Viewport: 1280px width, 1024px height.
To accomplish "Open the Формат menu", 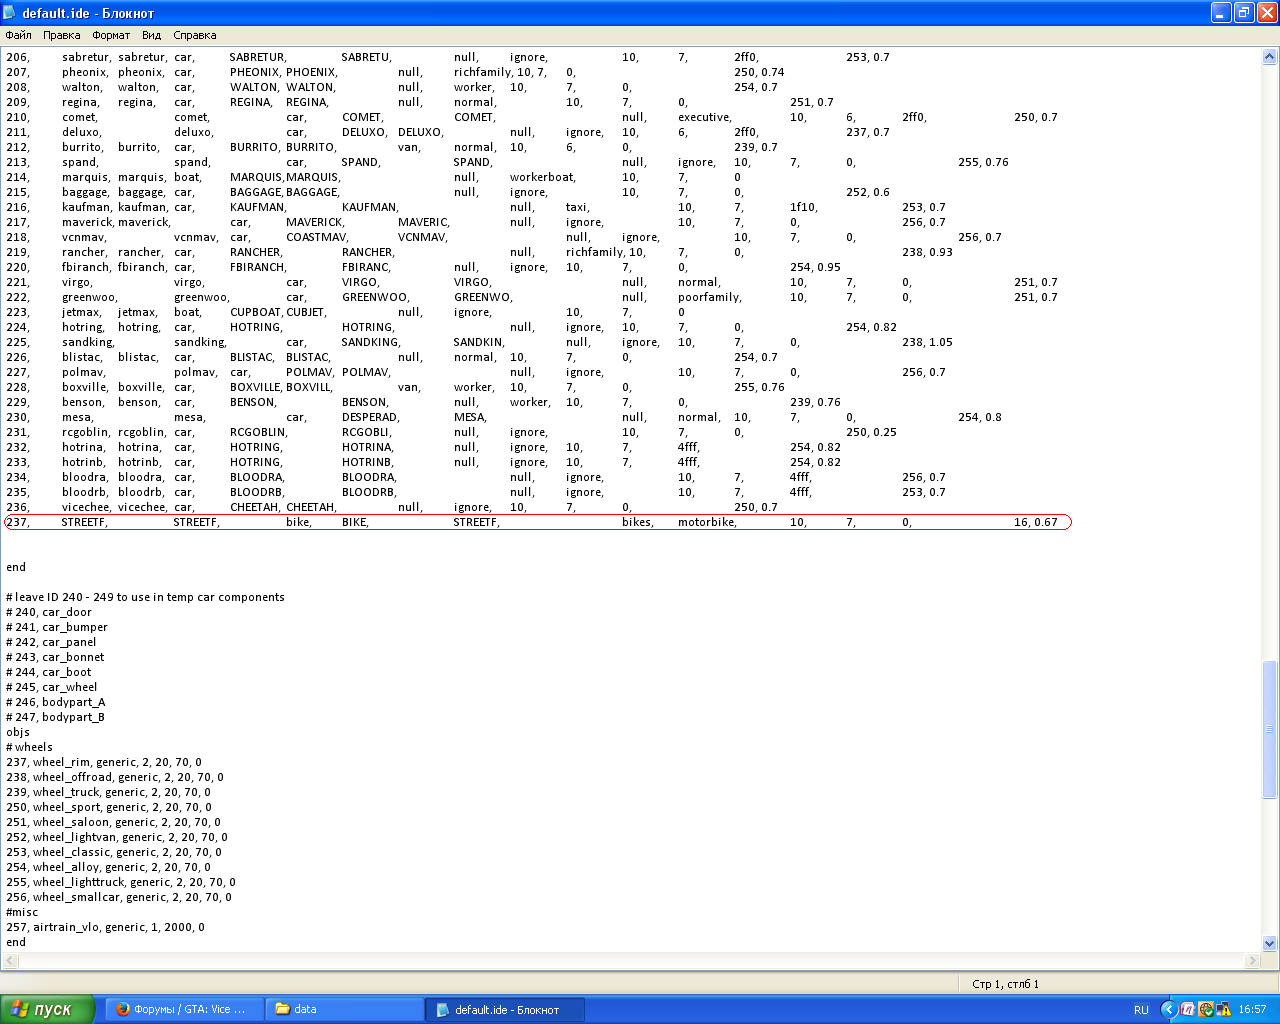I will tap(111, 35).
